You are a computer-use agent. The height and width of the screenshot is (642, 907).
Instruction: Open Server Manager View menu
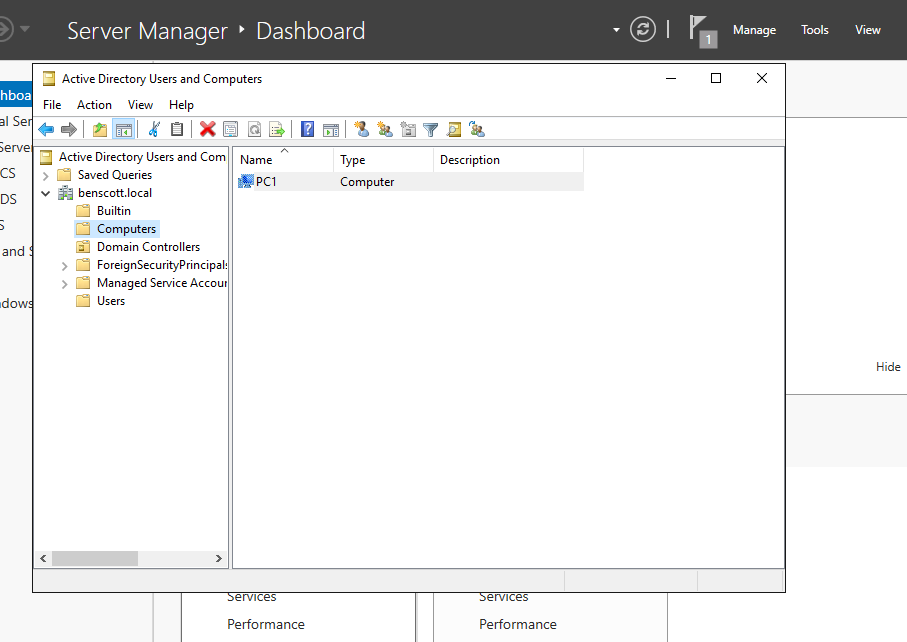(868, 30)
